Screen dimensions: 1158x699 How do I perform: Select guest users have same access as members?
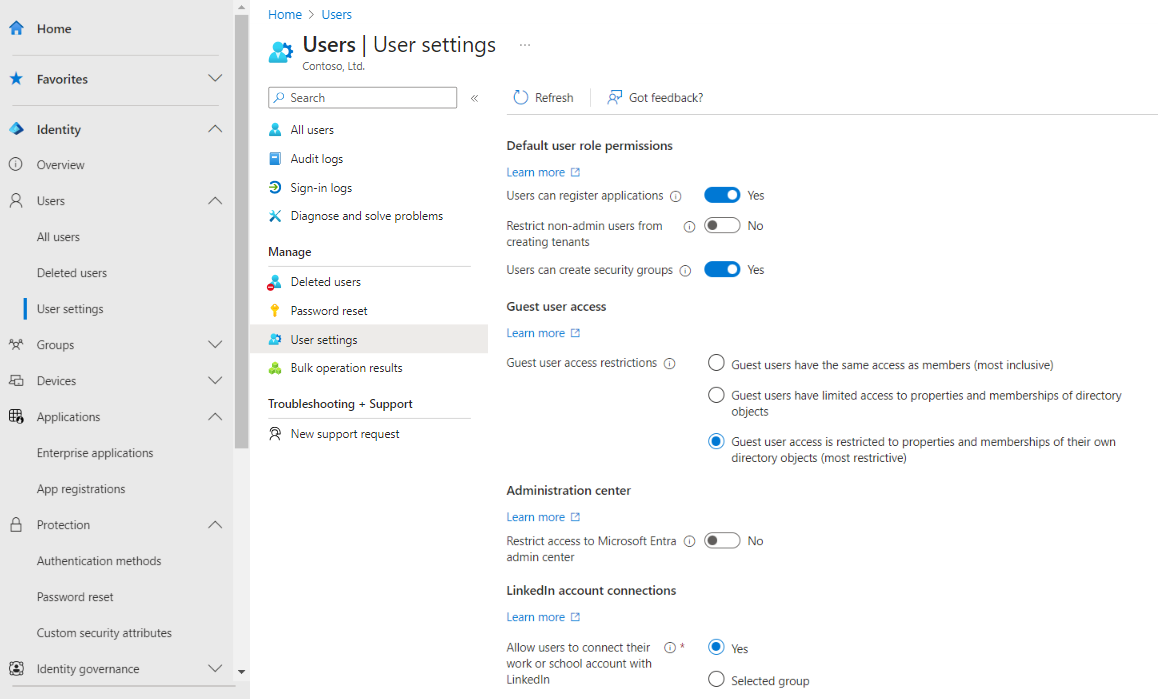click(x=716, y=364)
